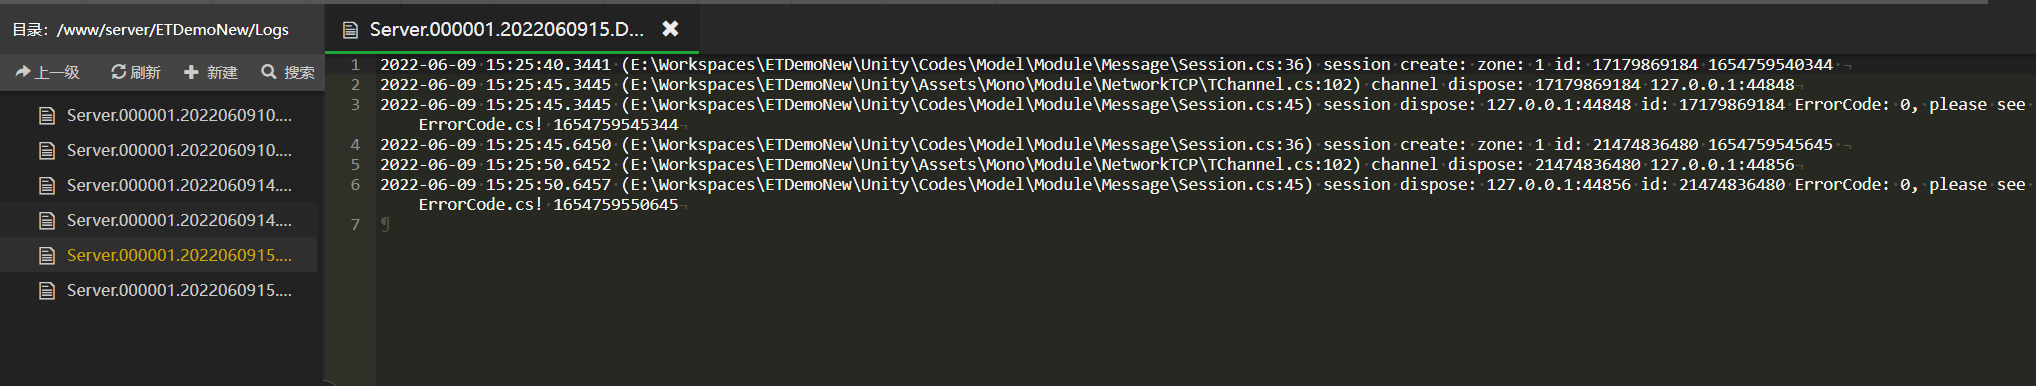Viewport: 2036px width, 386px height.
Task: Click the log line ending 1654759540344
Action: coord(1106,64)
